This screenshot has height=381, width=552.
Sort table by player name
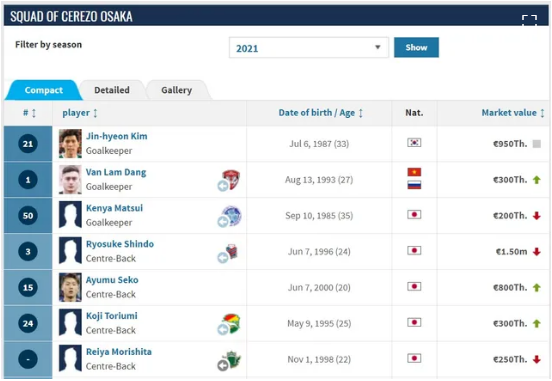coord(80,113)
